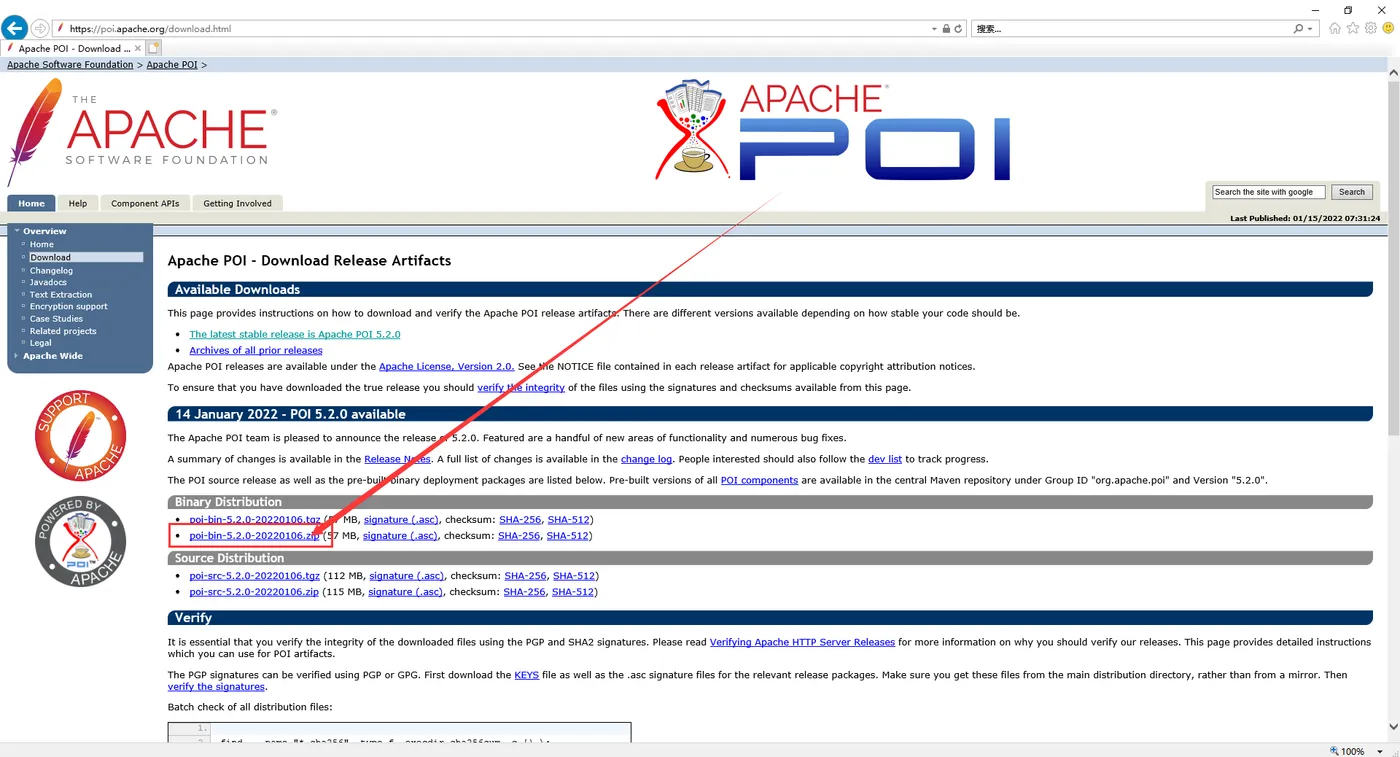1400x757 pixels.
Task: Open the Getting Involved tab
Action: (237, 203)
